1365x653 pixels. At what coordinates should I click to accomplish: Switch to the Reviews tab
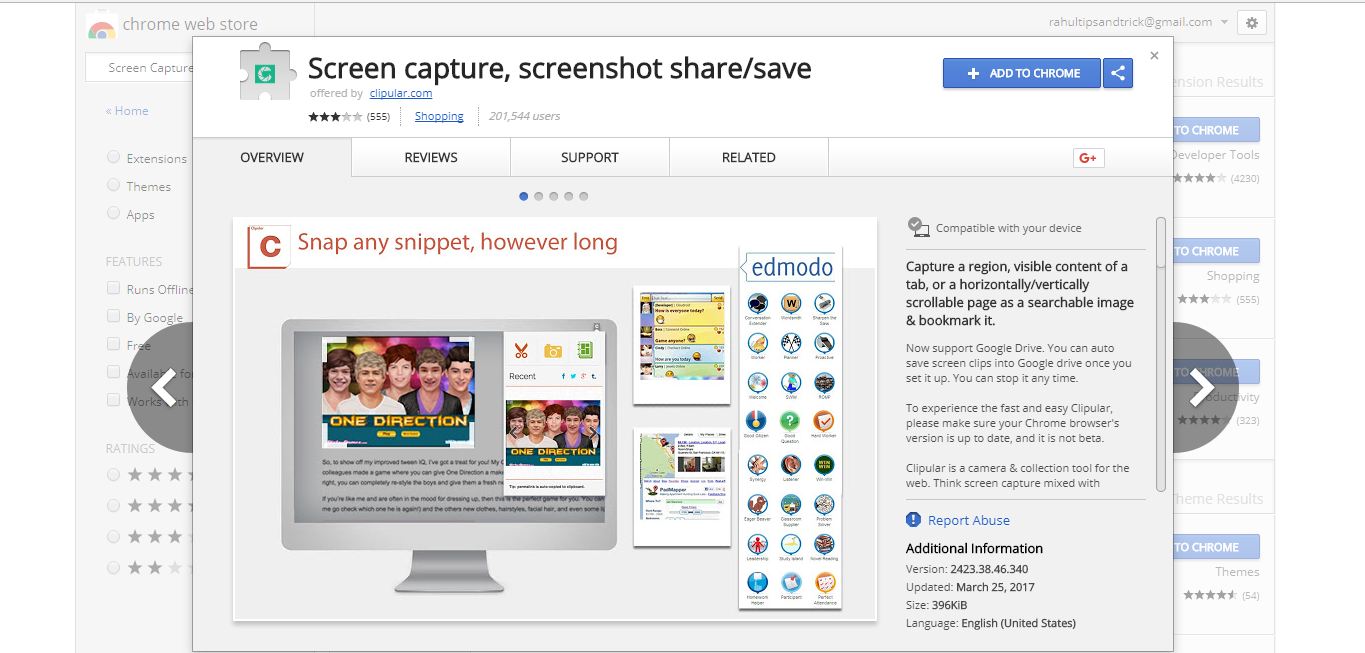coord(431,157)
